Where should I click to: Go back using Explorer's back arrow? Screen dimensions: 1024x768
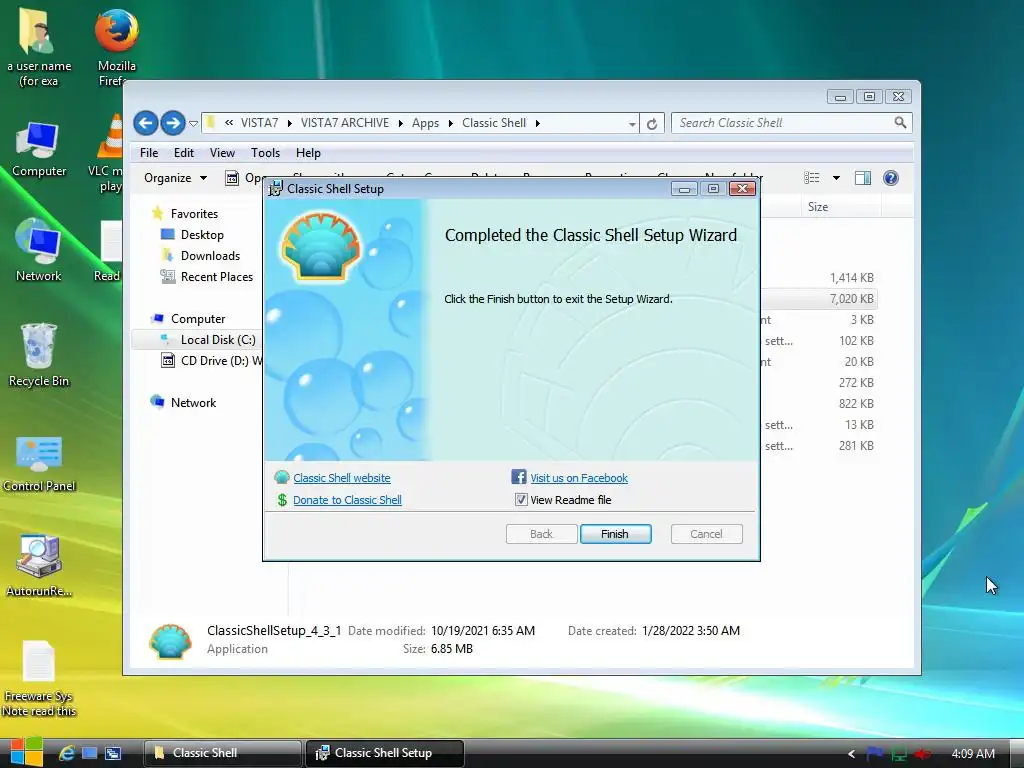point(146,123)
